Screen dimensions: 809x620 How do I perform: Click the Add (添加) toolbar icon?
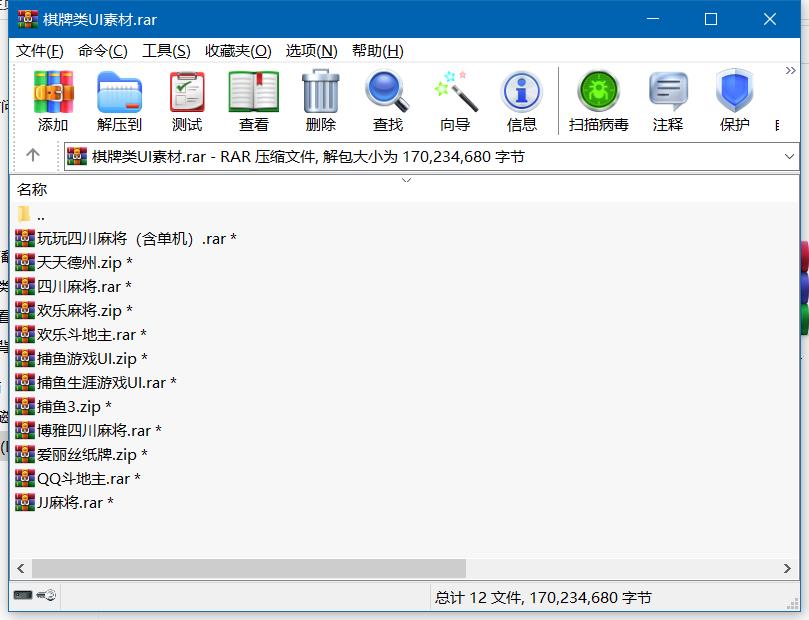click(x=53, y=102)
